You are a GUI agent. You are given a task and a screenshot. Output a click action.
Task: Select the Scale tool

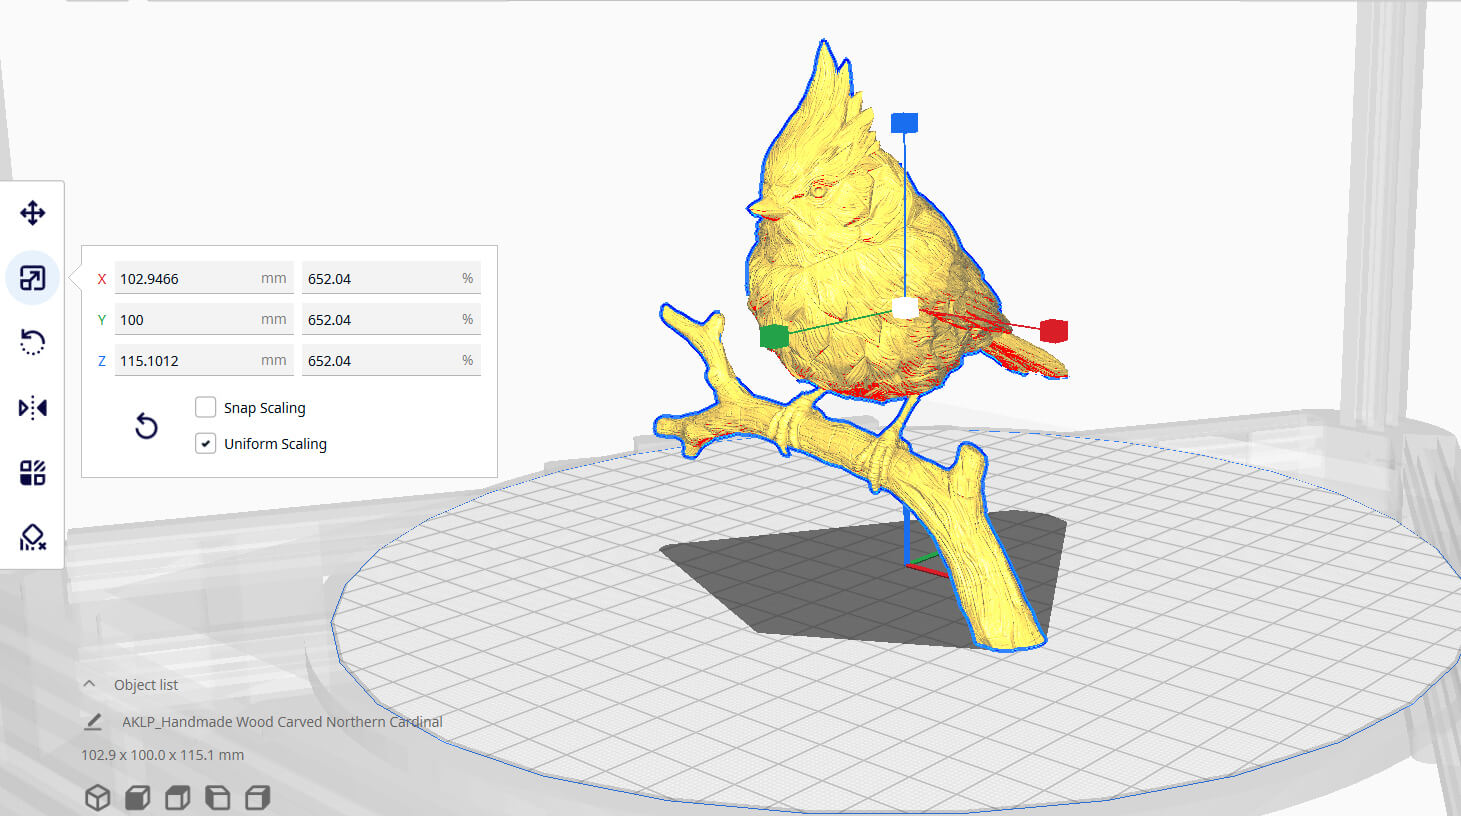pos(32,278)
